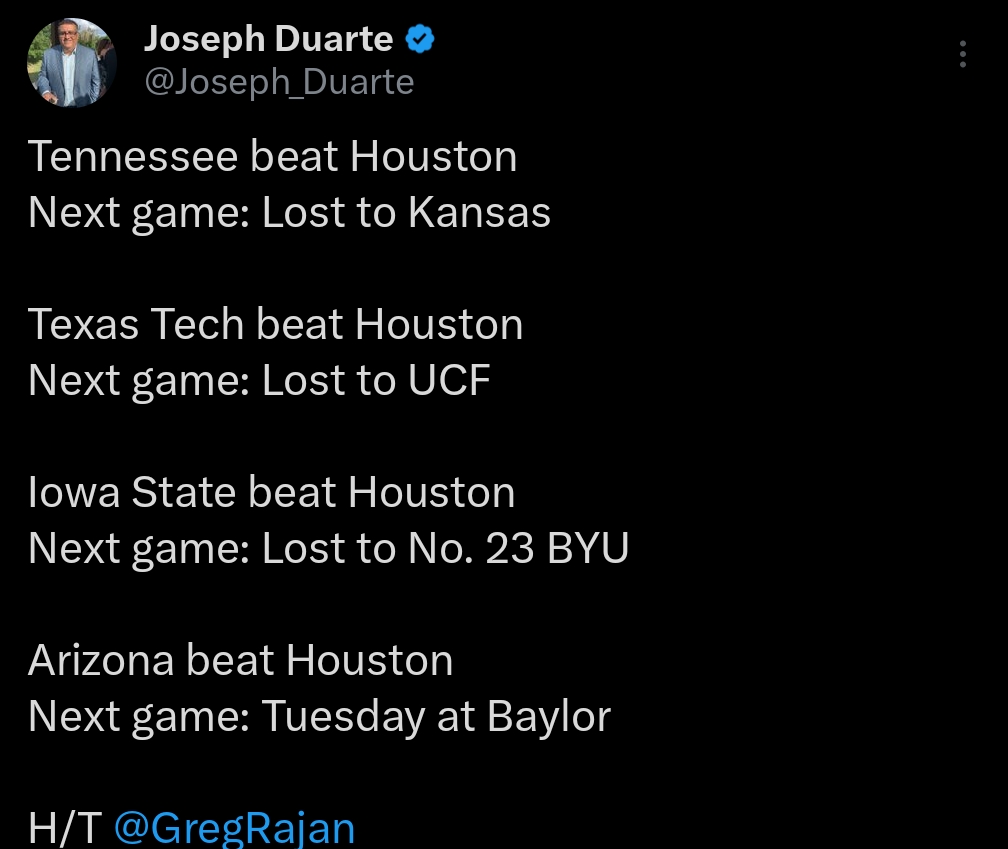Click the word Tuesday in the tweet
This screenshot has width=1008, height=849.
point(342,717)
